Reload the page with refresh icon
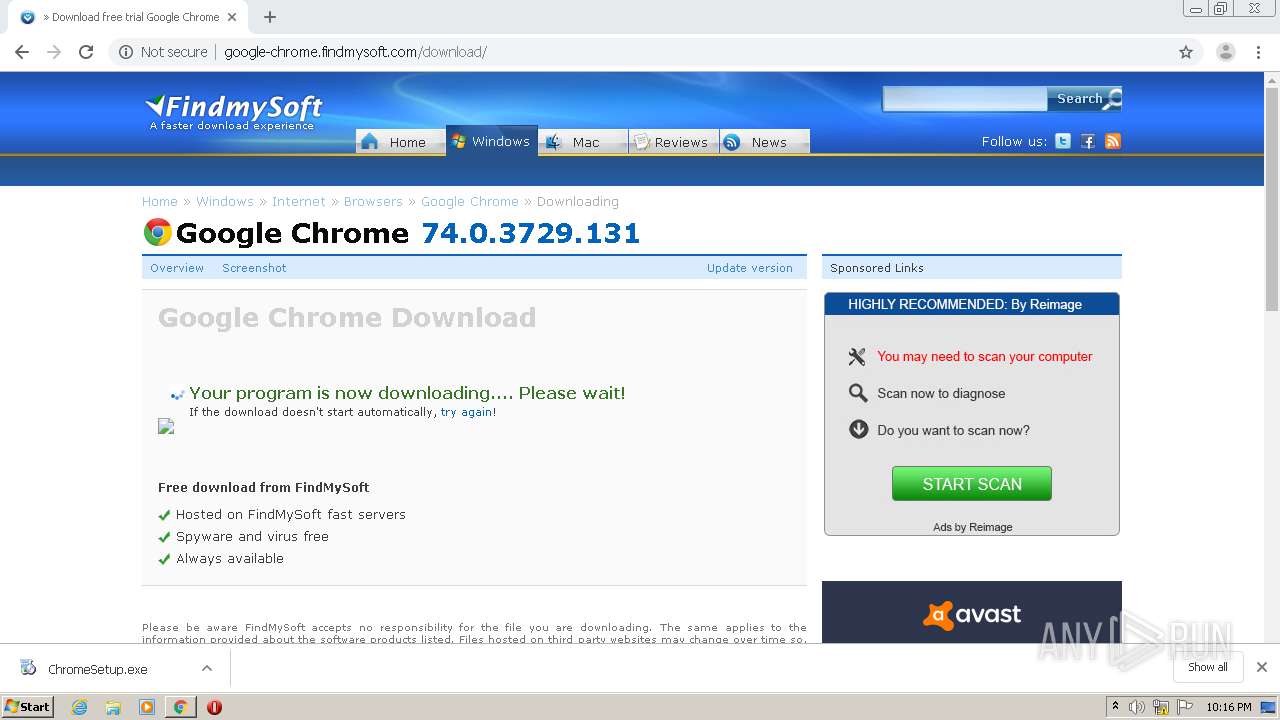Viewport: 1280px width, 720px height. point(86,52)
